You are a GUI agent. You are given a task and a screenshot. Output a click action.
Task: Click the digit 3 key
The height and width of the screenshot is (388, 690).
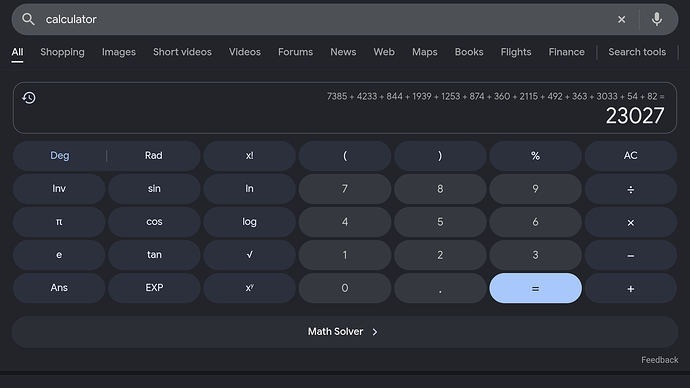point(535,255)
